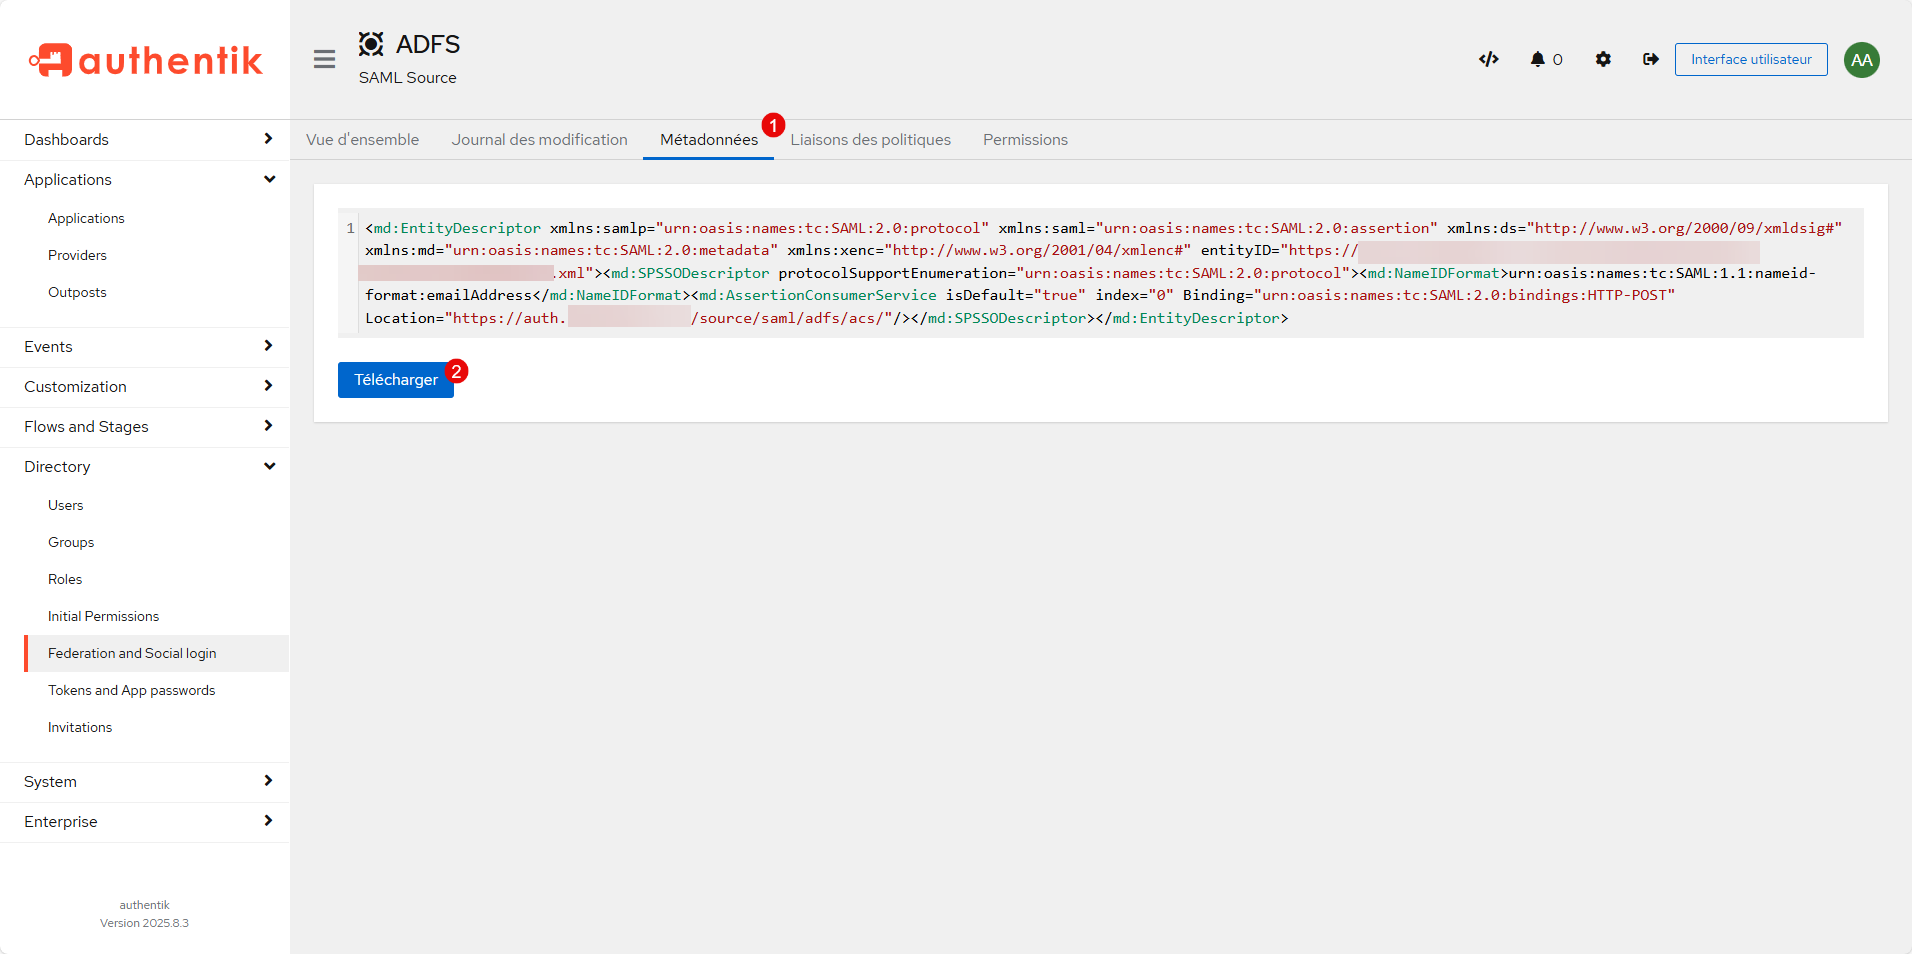This screenshot has width=1912, height=954.
Task: Open the Liaisons des politiques tab
Action: click(x=870, y=140)
